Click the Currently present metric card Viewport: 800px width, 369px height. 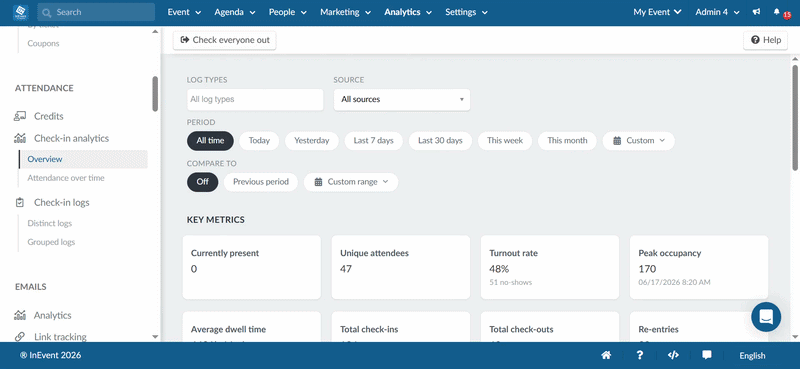pos(252,267)
